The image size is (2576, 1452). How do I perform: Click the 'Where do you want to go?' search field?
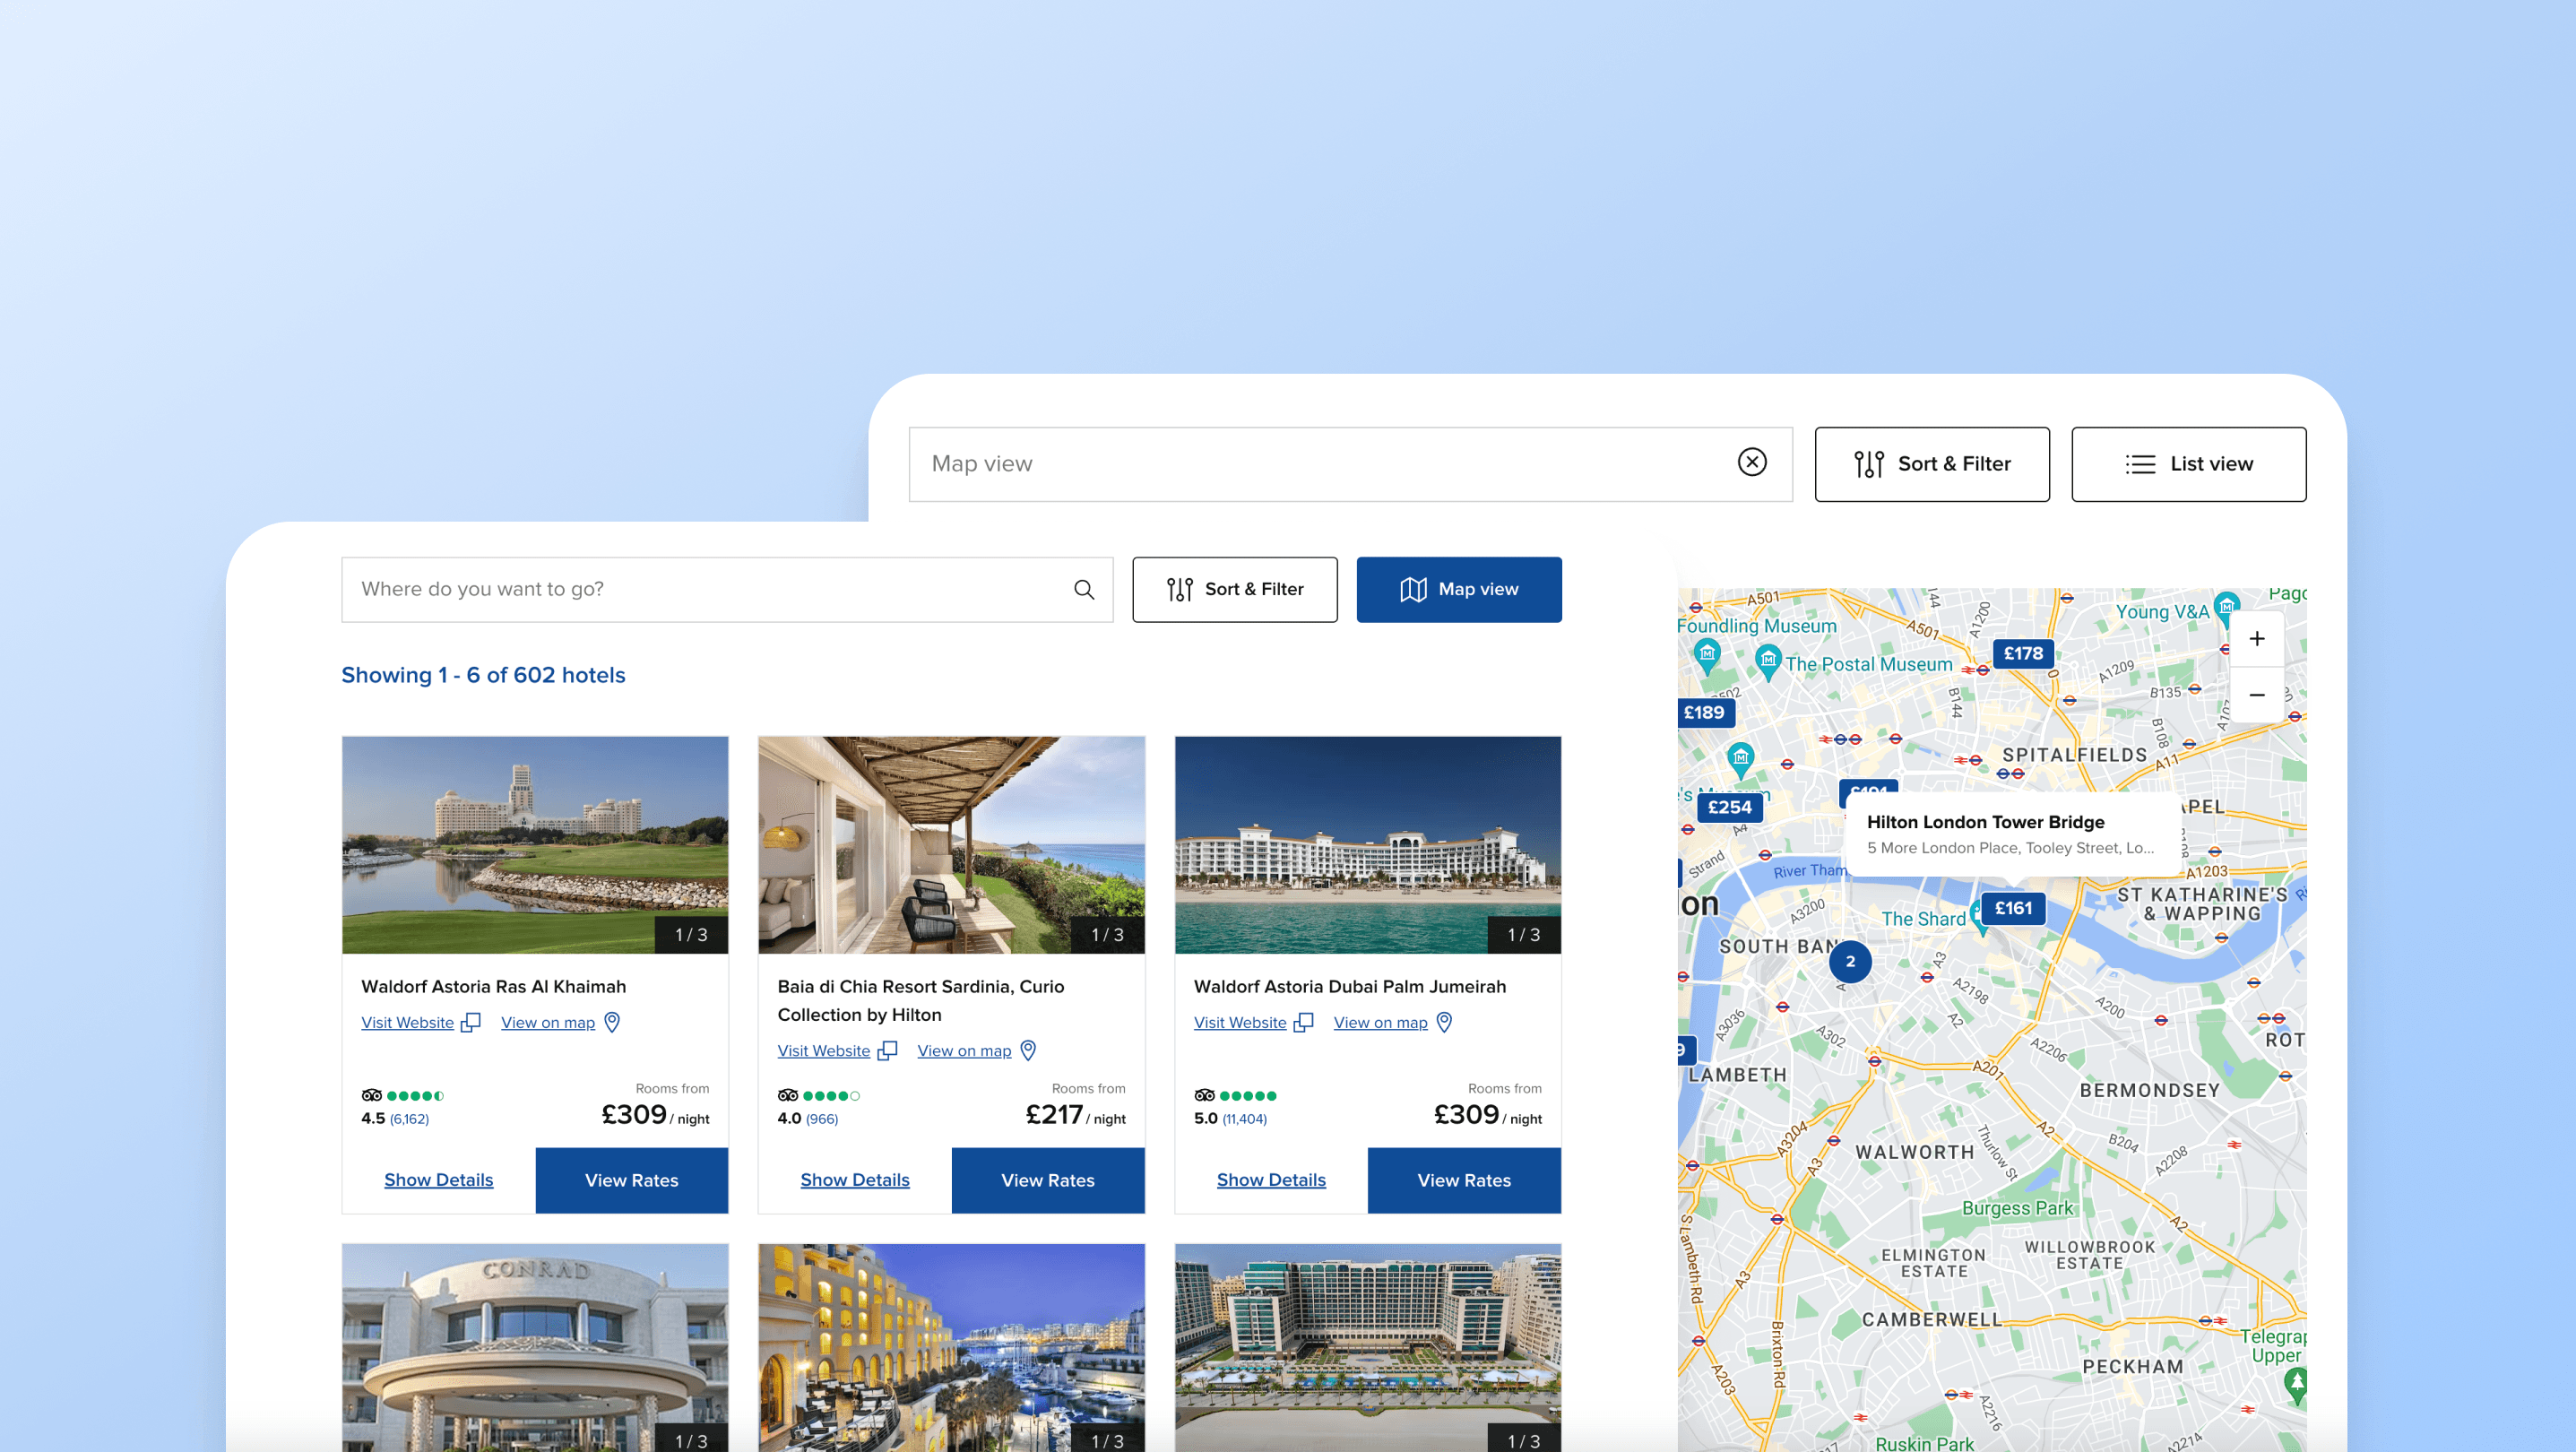click(x=700, y=589)
